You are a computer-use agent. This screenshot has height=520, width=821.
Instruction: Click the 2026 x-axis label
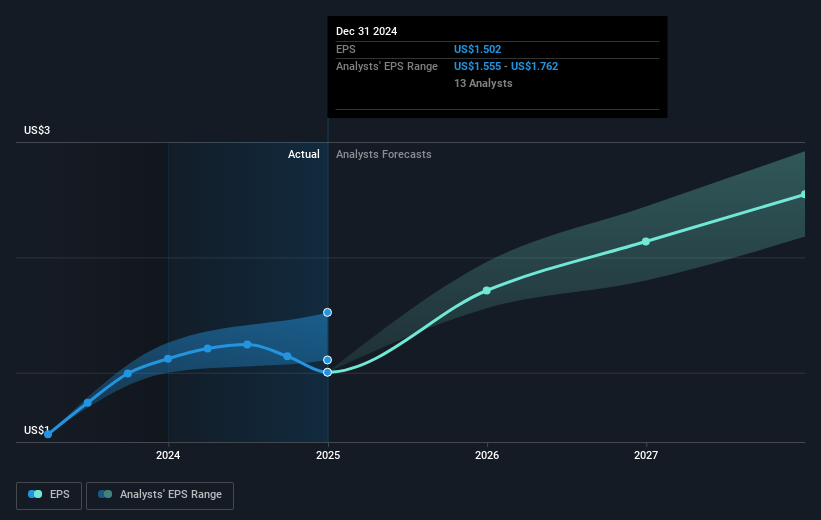pyautogui.click(x=487, y=455)
